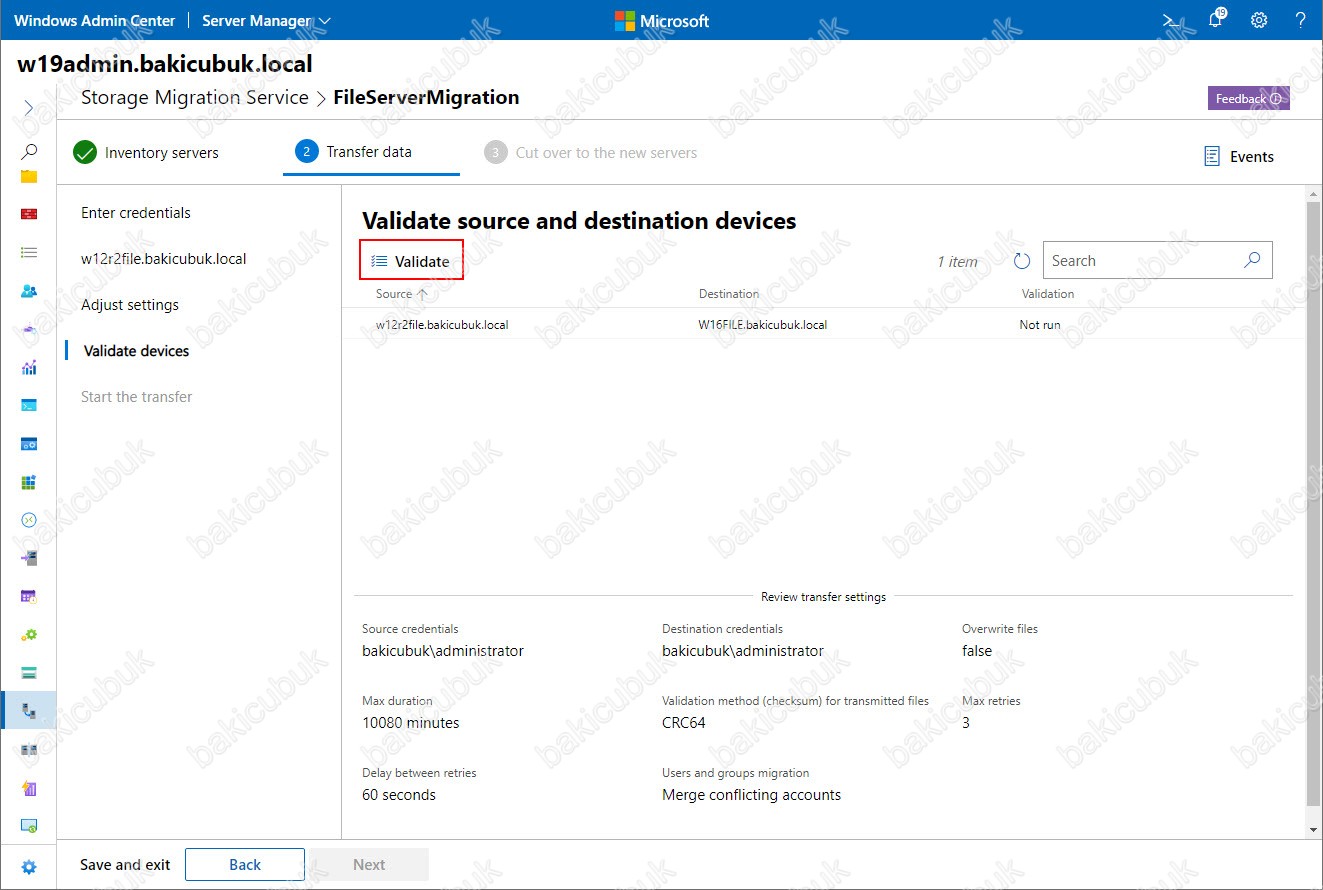Refresh the validation list
The height and width of the screenshot is (890, 1323).
pos(1022,261)
